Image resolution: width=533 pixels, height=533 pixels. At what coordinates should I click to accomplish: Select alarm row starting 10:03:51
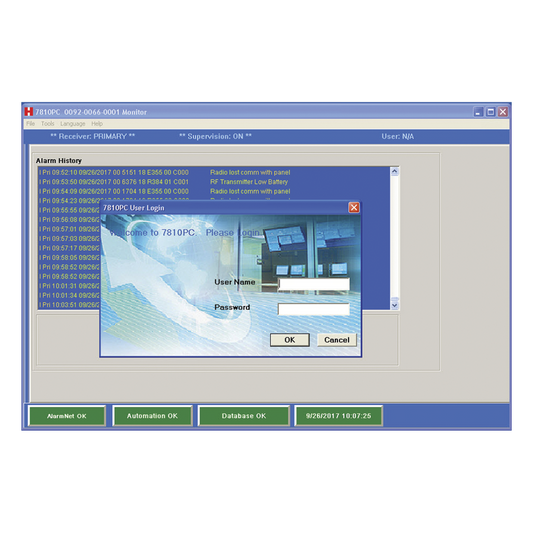(69, 305)
